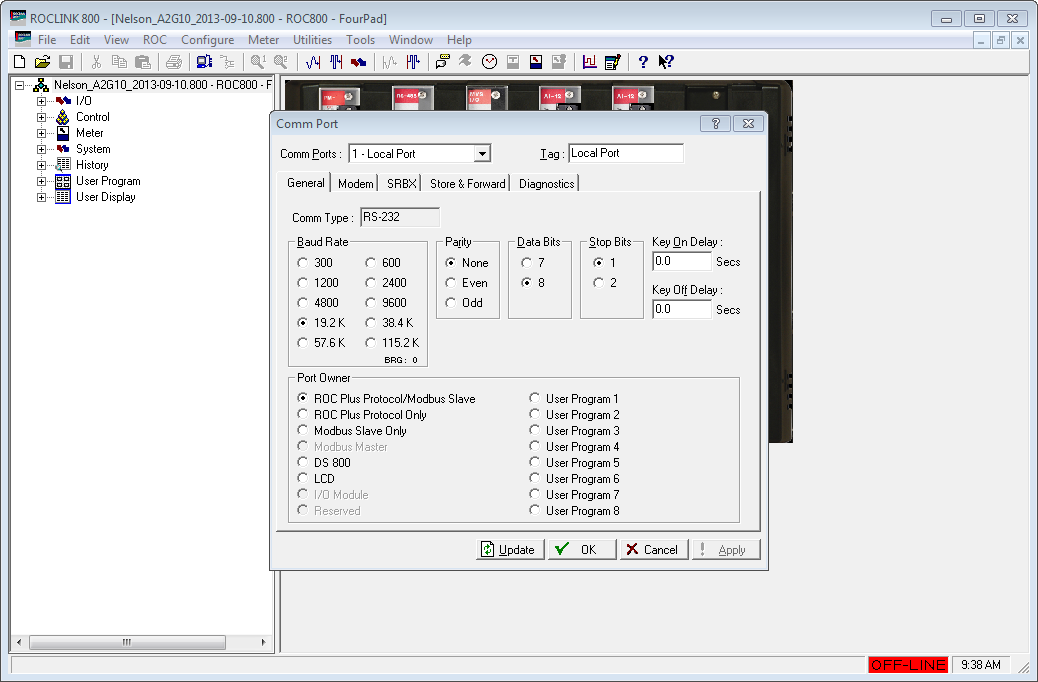Switch to the SRBX tab
This screenshot has height=682, width=1038.
coord(402,184)
